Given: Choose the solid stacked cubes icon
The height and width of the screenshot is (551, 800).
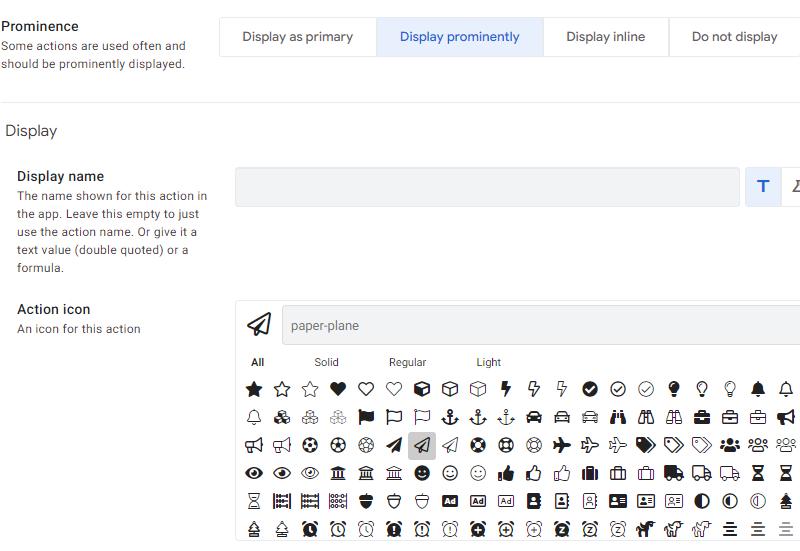Looking at the screenshot, I should coord(282,417).
